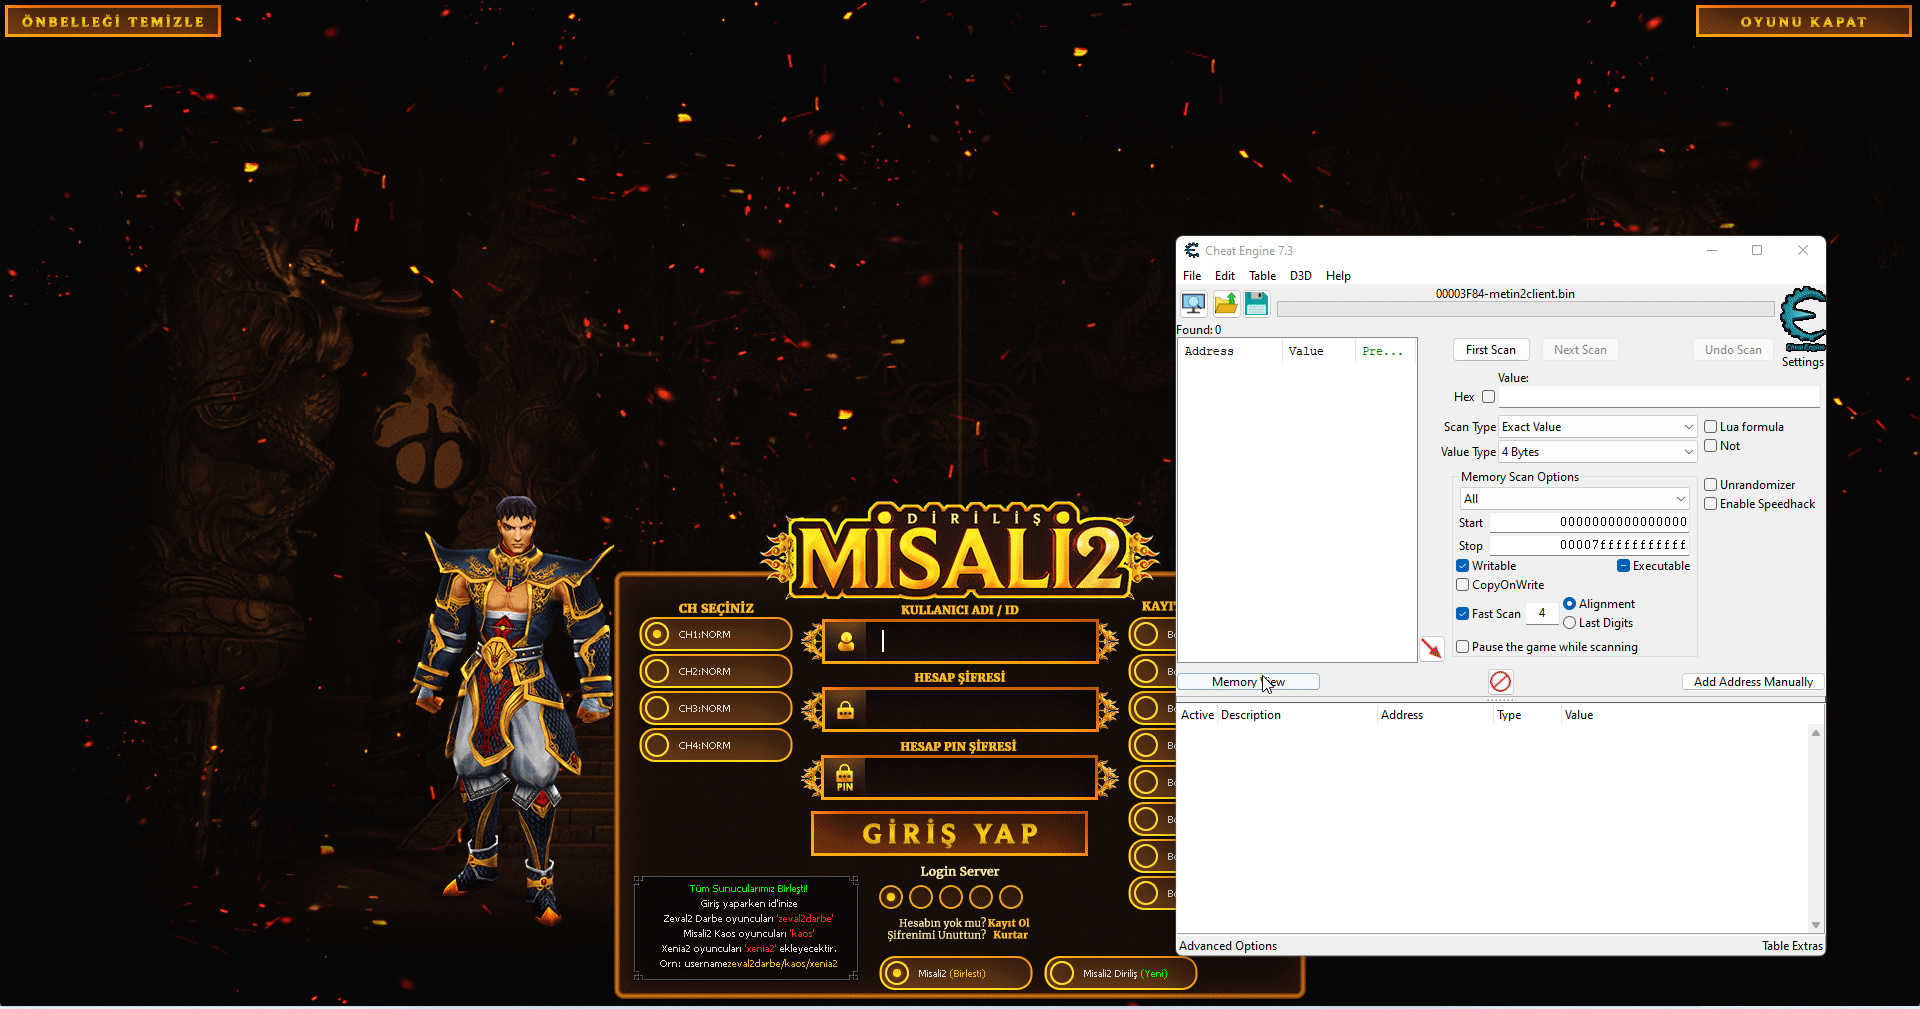Viewport: 1920px width, 1009px height.
Task: Click the Memory View button
Action: tap(1249, 682)
